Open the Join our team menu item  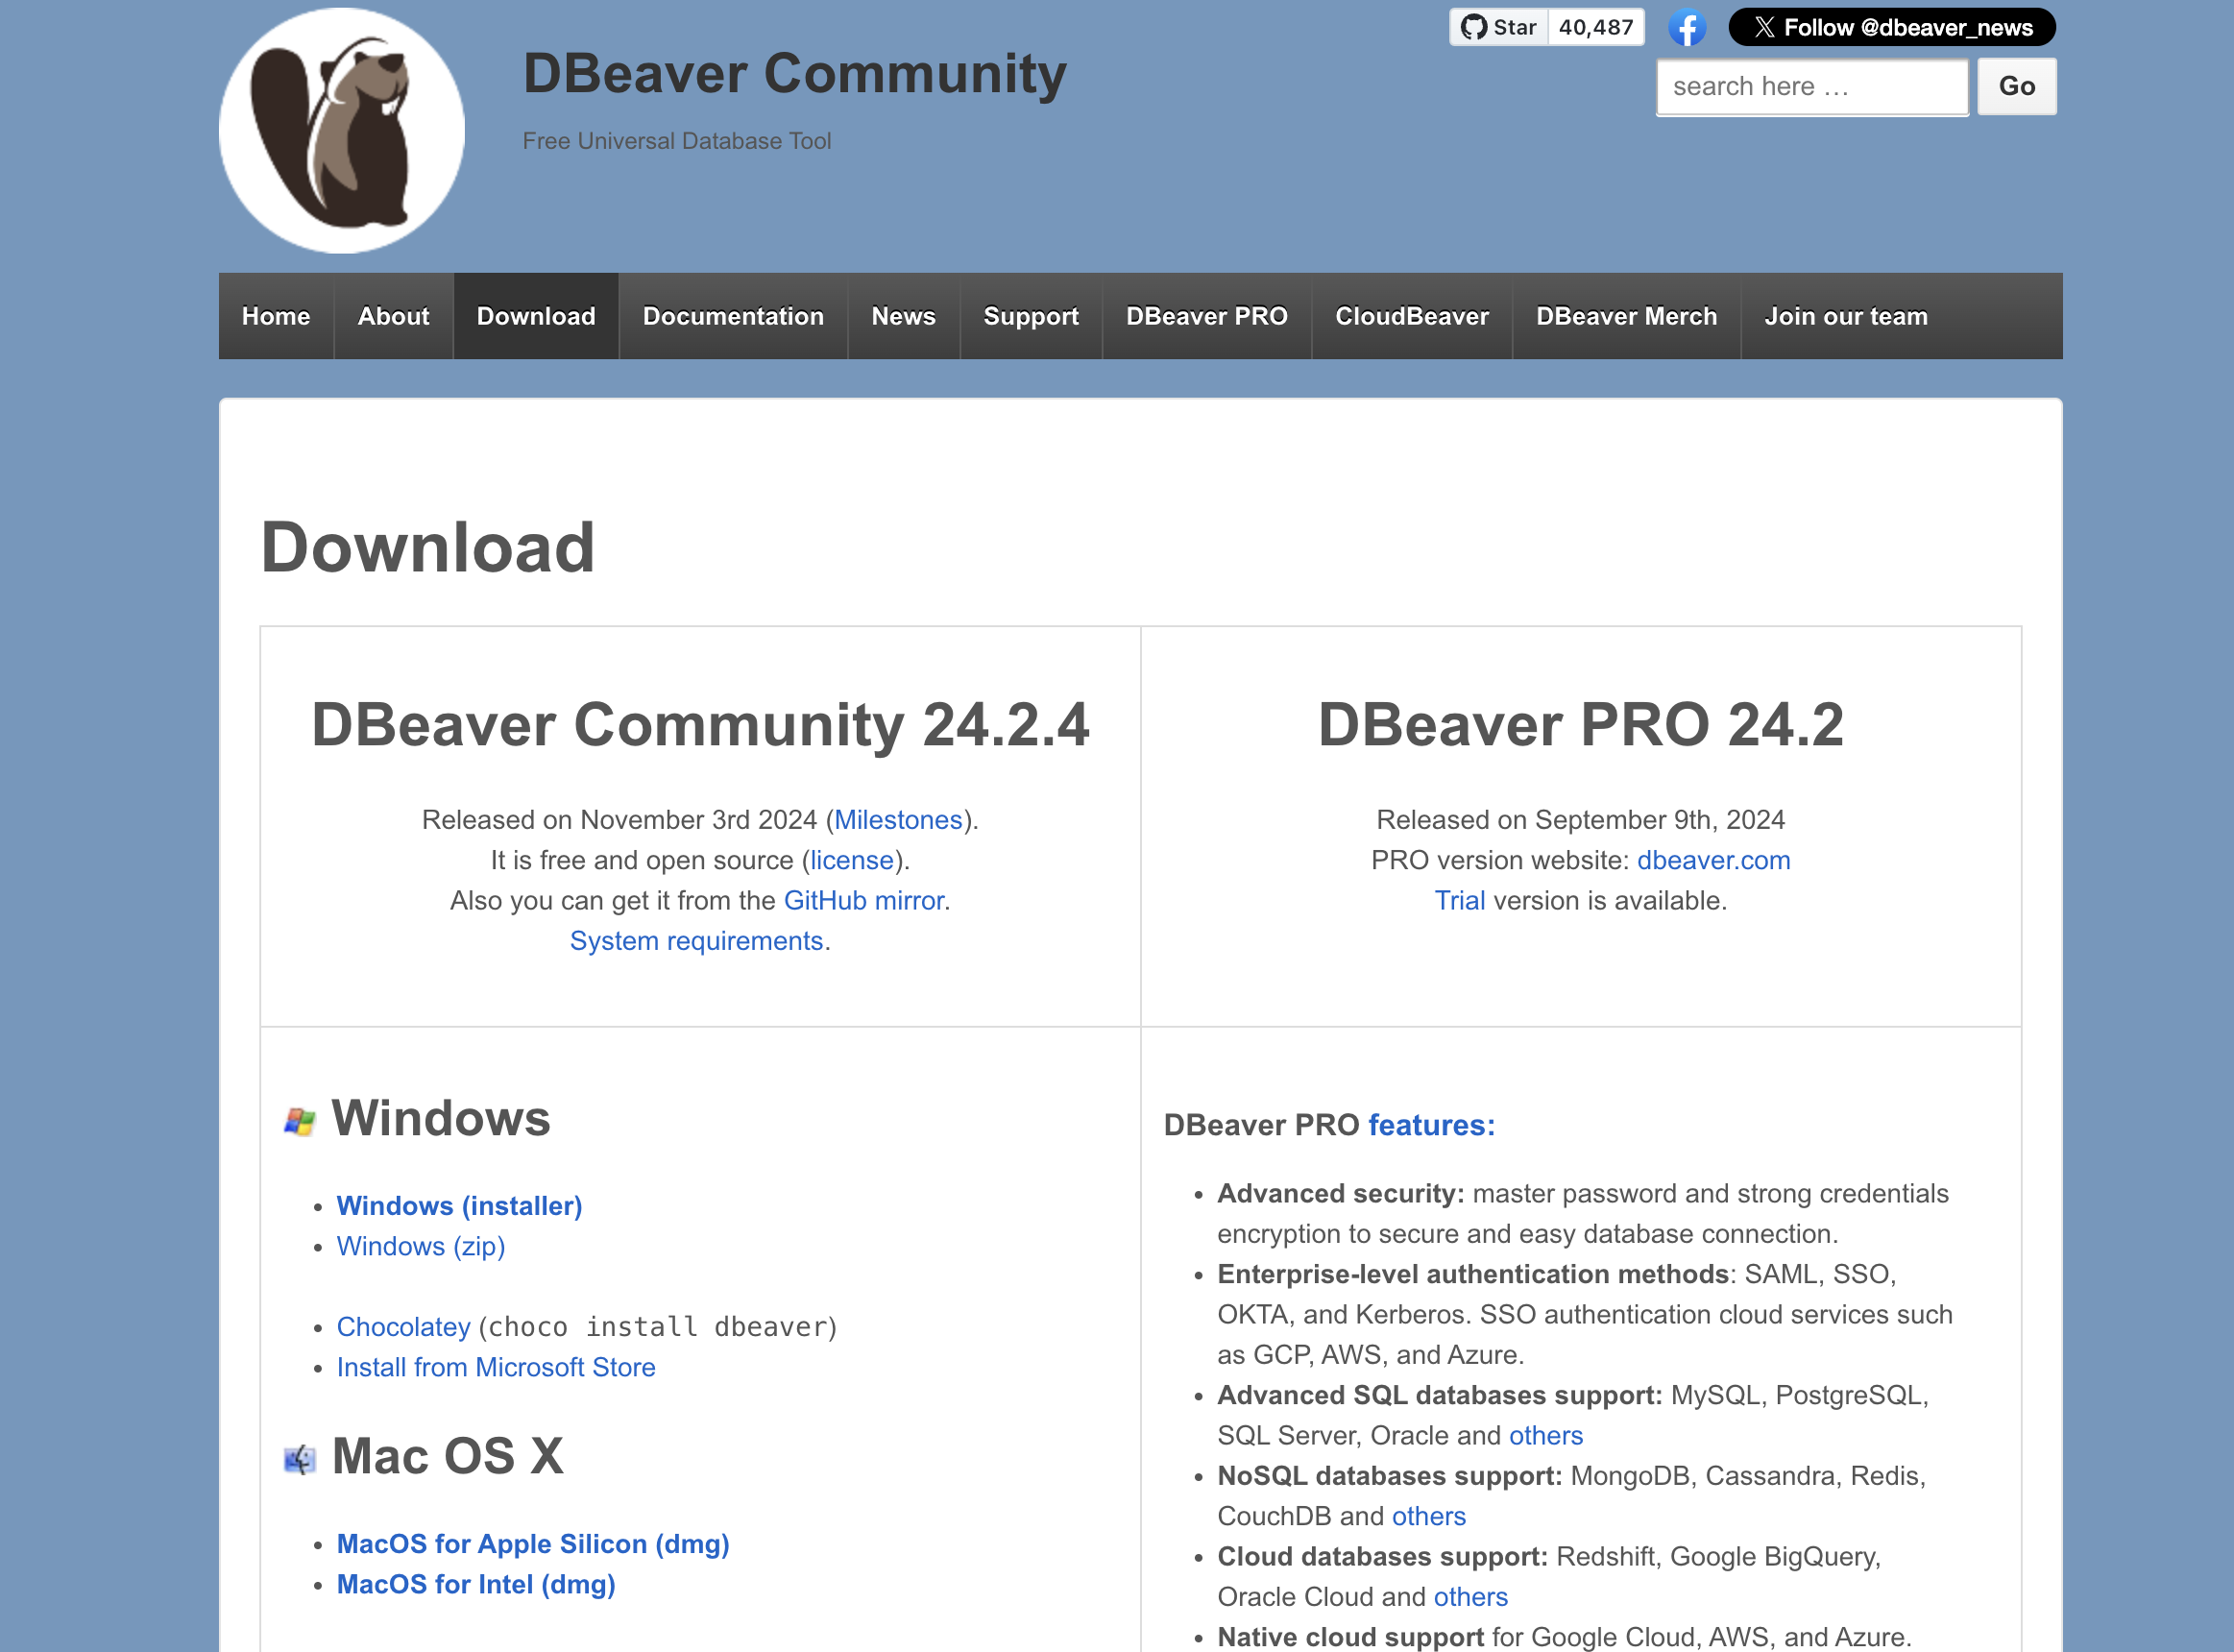click(x=1845, y=316)
